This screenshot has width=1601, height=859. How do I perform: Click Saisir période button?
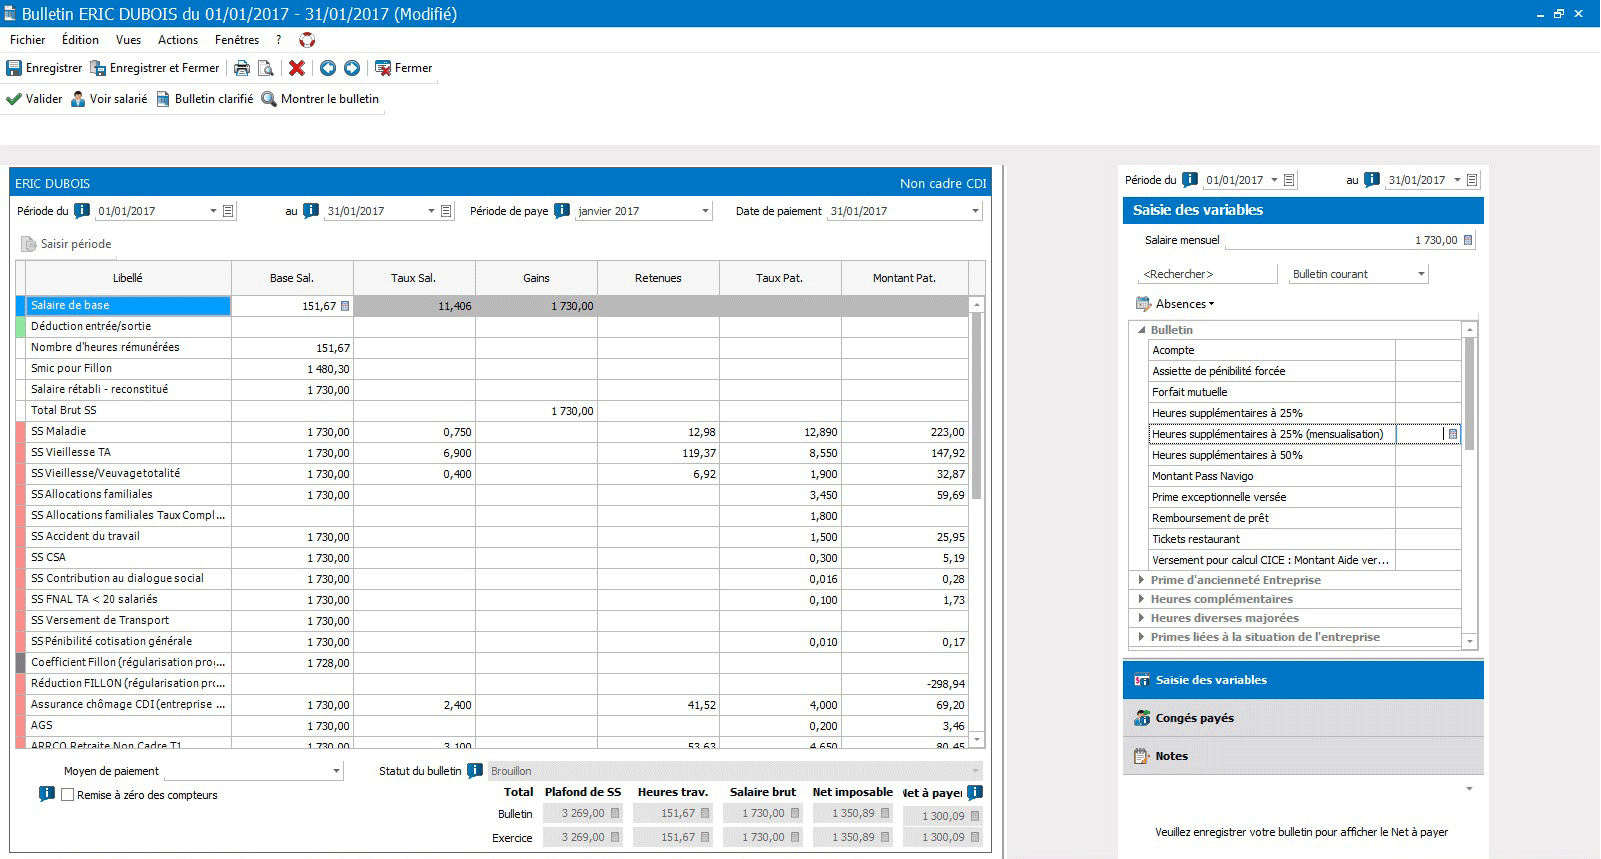click(x=66, y=244)
